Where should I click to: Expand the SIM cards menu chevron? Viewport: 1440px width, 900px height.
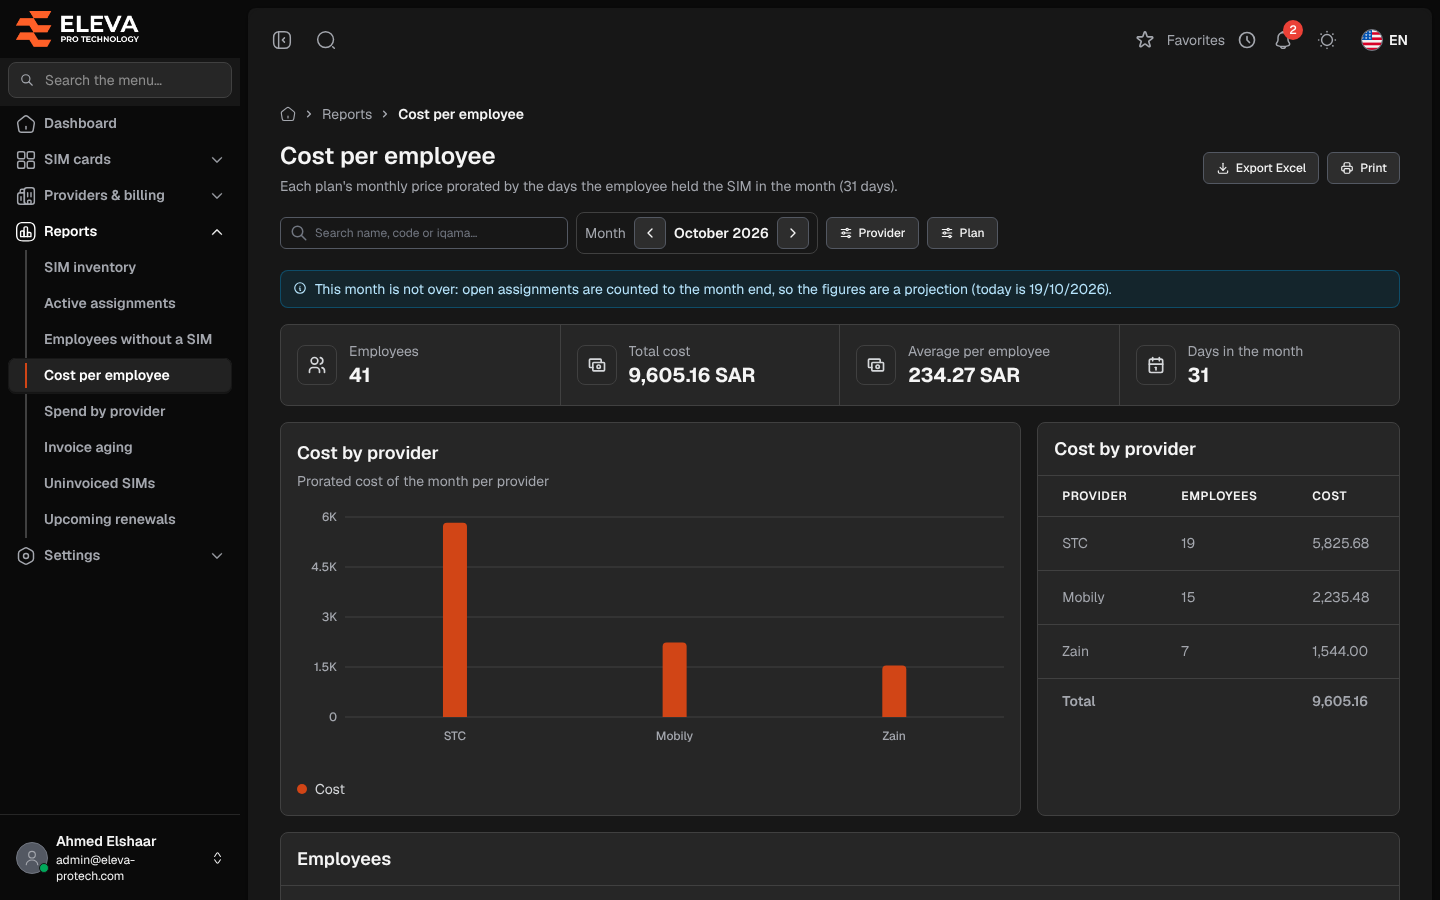pos(217,159)
